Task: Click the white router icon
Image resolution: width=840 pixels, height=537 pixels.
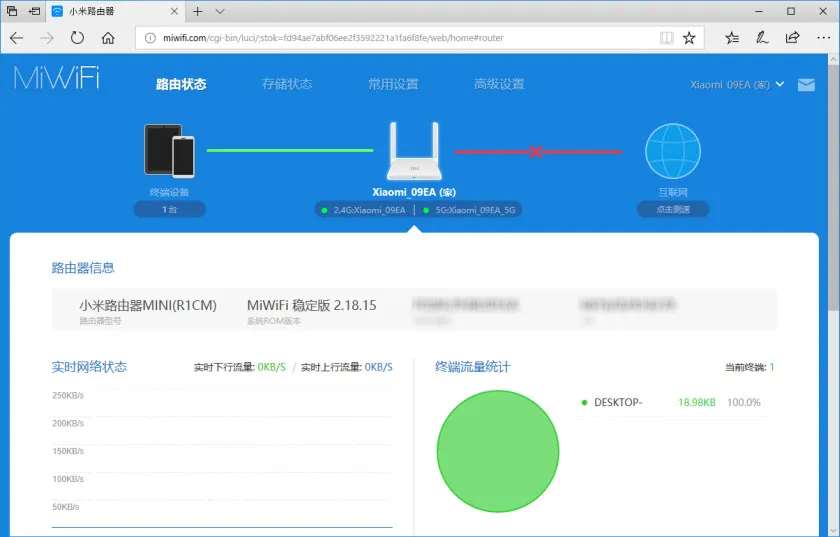Action: [413, 152]
